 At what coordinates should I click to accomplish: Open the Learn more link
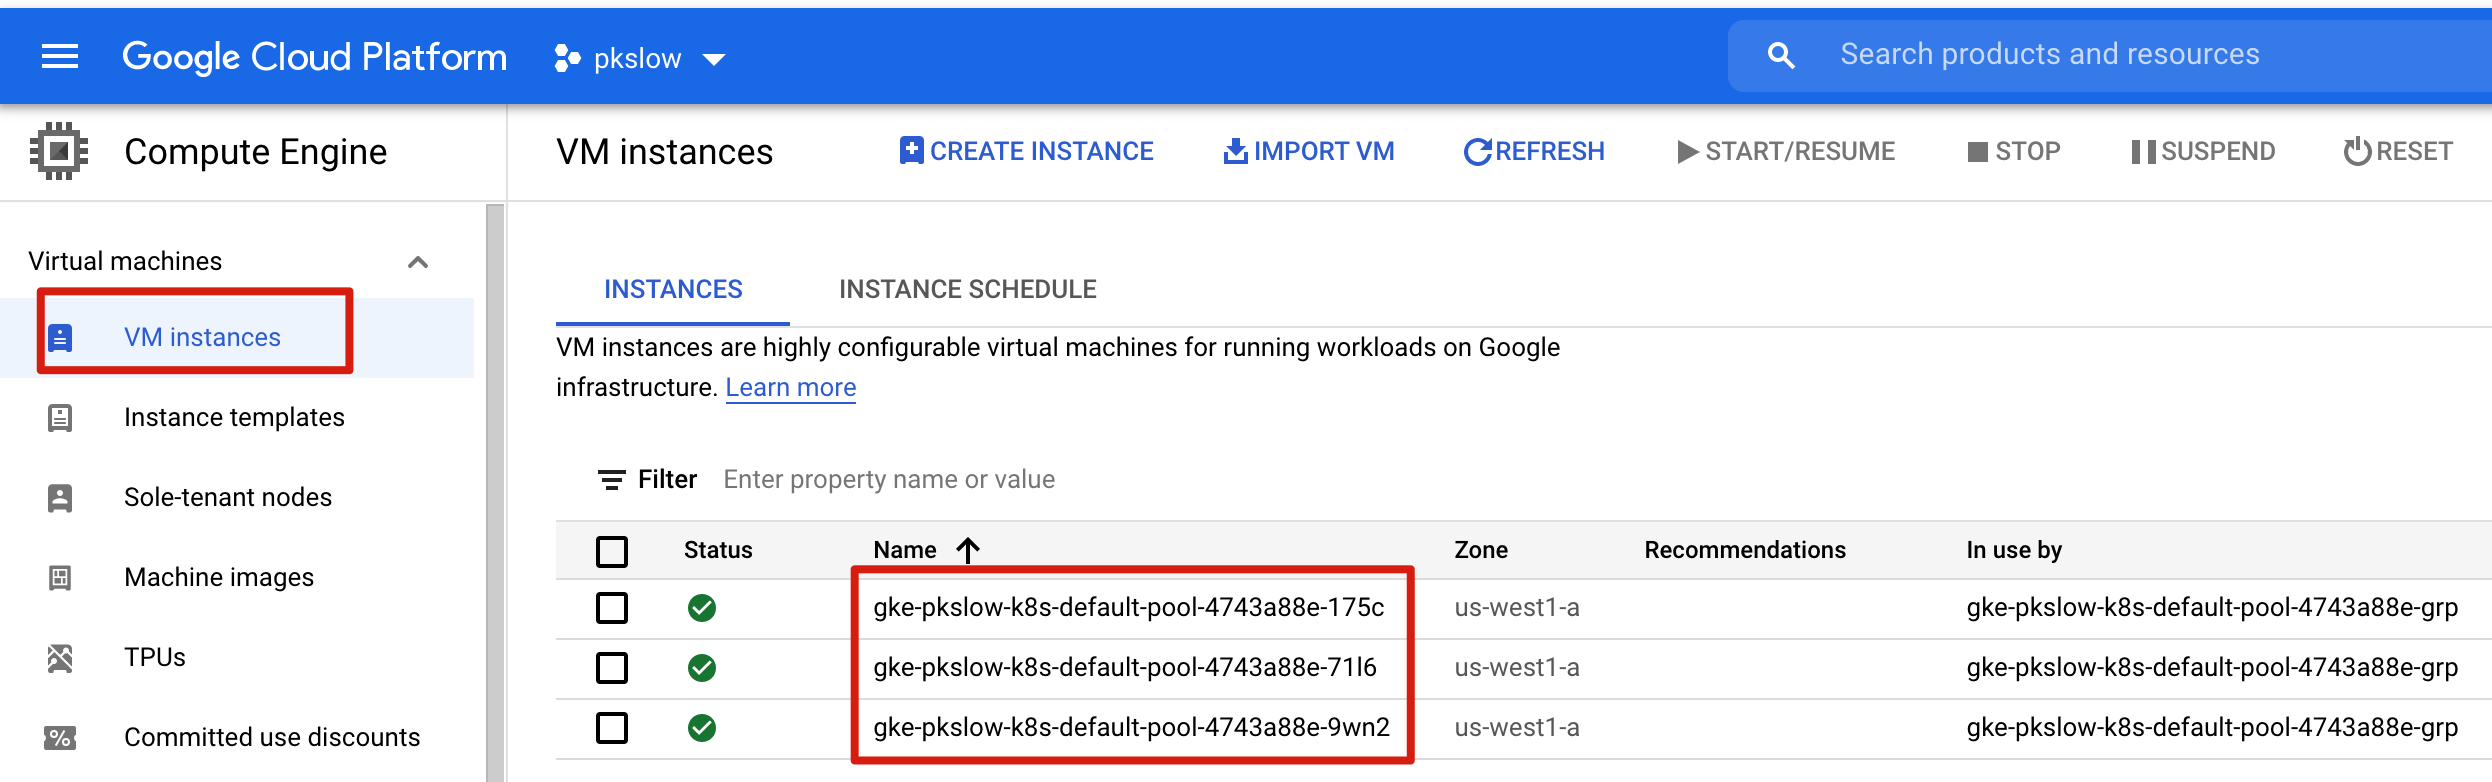[x=790, y=387]
